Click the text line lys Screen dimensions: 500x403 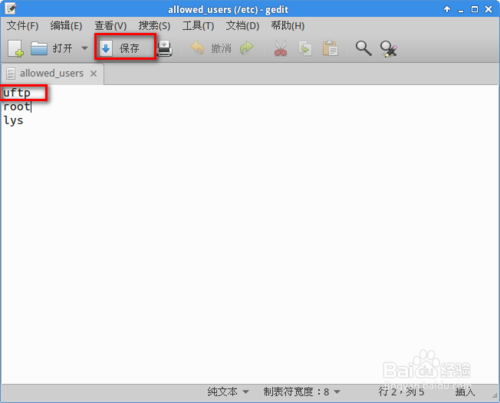pos(13,120)
